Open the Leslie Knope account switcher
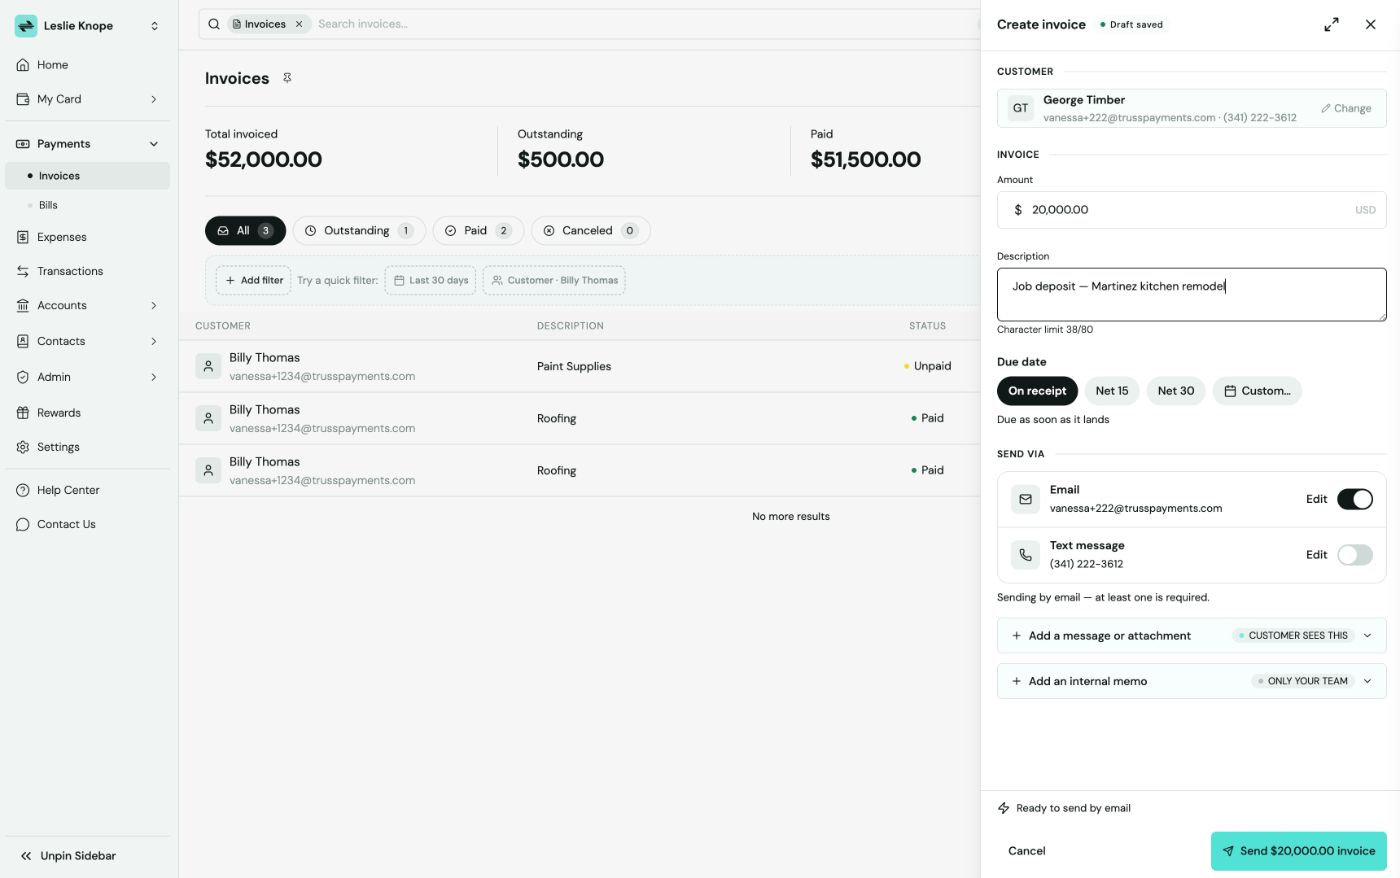Viewport: 1400px width, 878px height. click(x=87, y=26)
